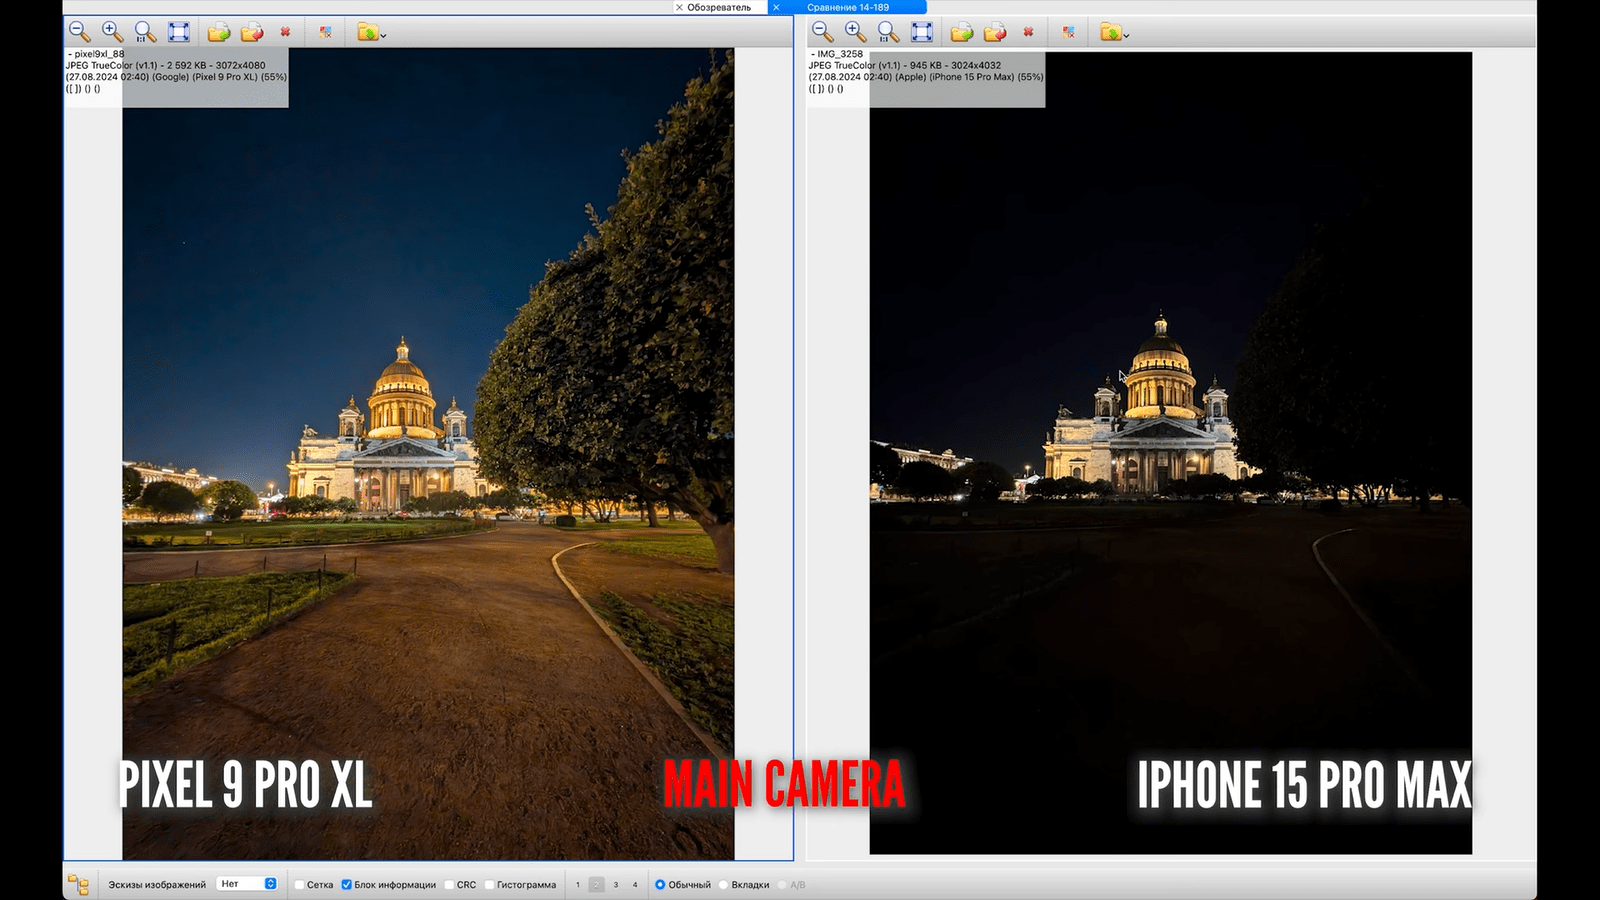Screen dimensions: 1600x900
Task: Click the Эскизы изображений label
Action: [157, 885]
